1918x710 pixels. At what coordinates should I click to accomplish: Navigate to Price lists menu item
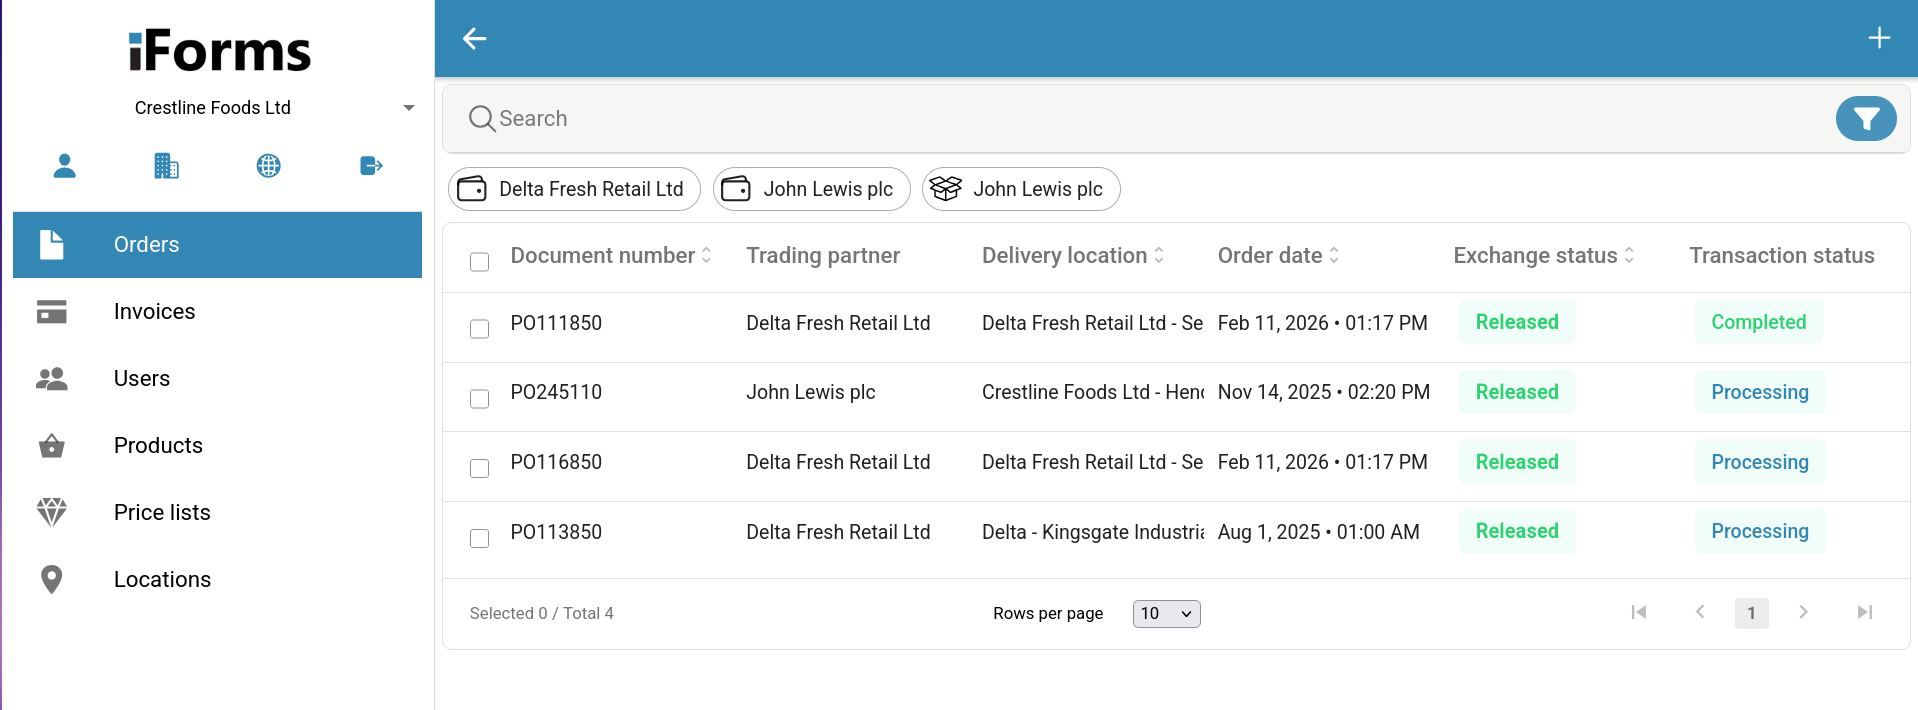point(162,513)
